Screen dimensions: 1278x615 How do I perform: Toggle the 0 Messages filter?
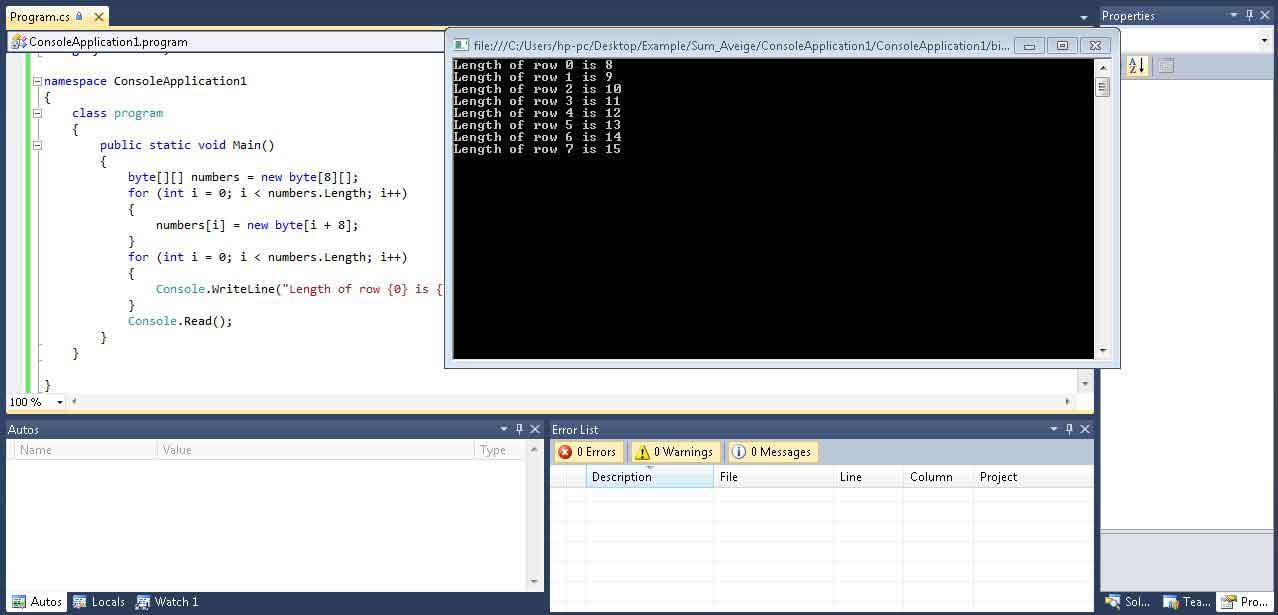coord(772,452)
